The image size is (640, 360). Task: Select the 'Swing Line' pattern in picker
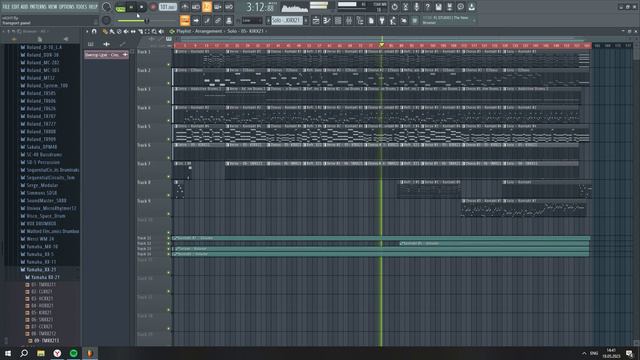(x=106, y=55)
